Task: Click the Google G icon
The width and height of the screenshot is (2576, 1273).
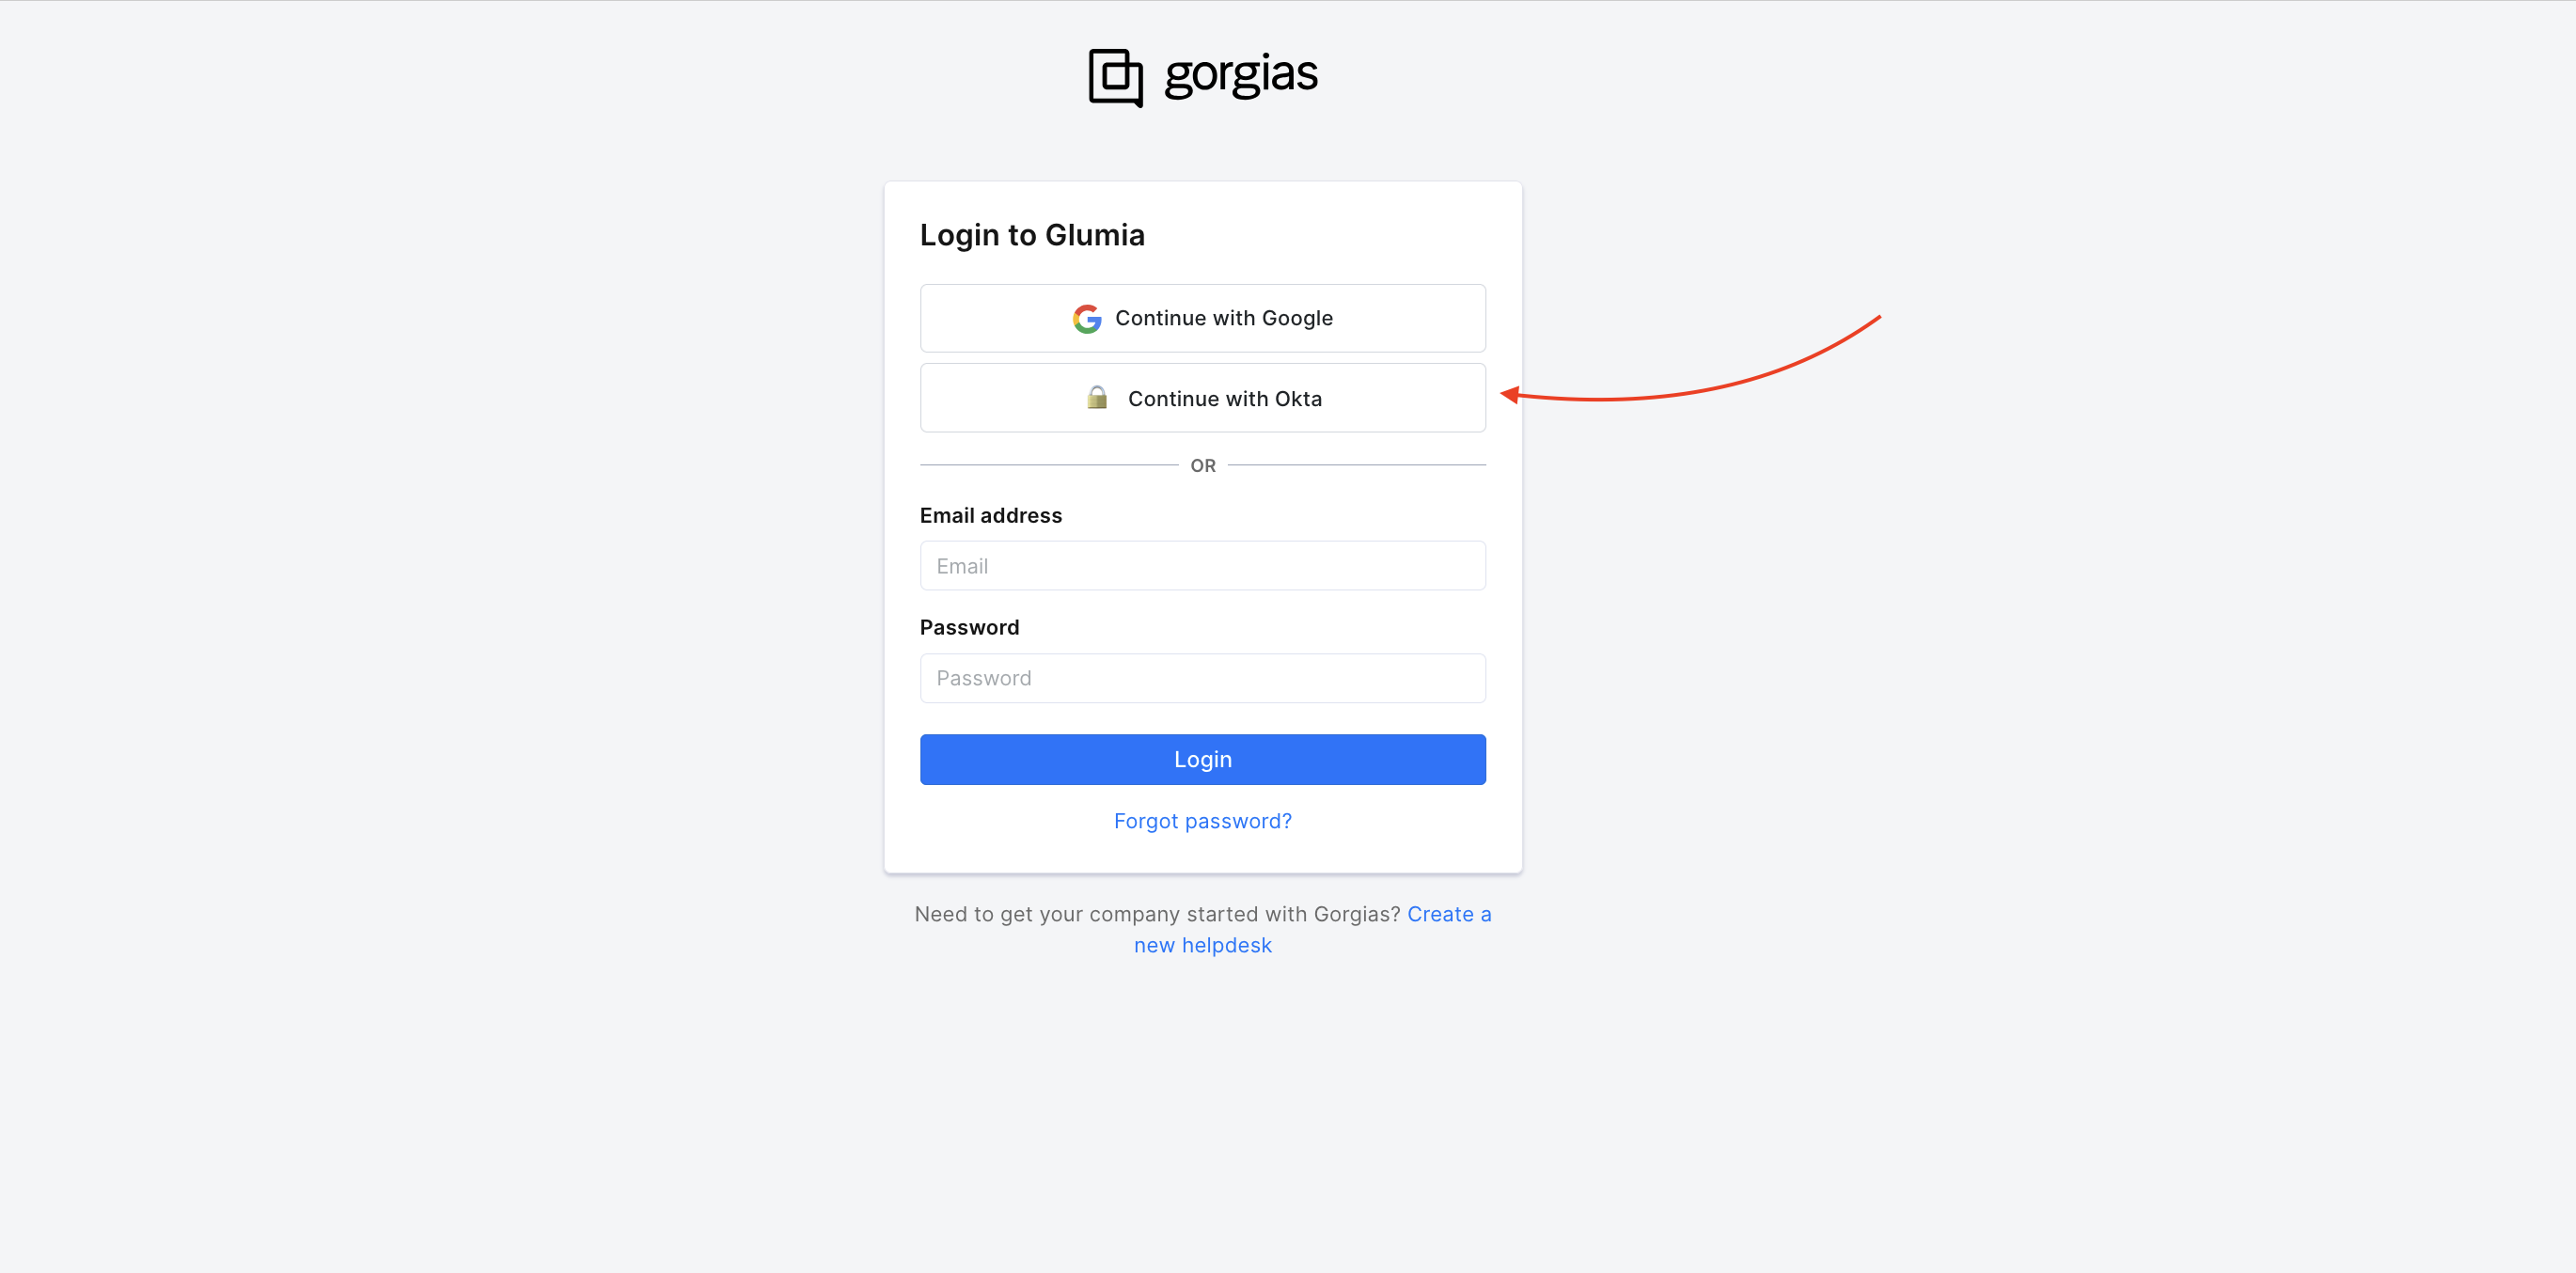Action: coord(1087,318)
